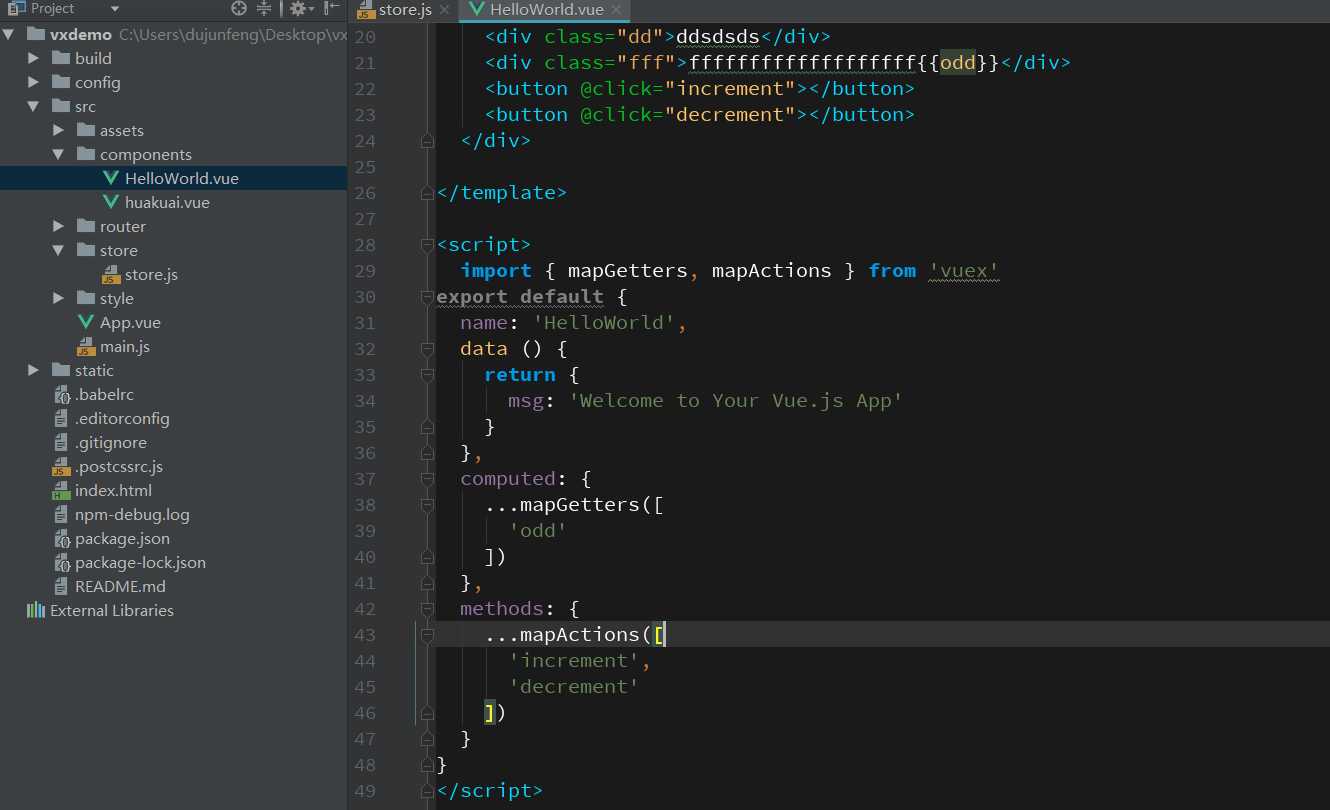Image resolution: width=1330 pixels, height=810 pixels.
Task: Fold export default block at line 30
Action: click(427, 296)
